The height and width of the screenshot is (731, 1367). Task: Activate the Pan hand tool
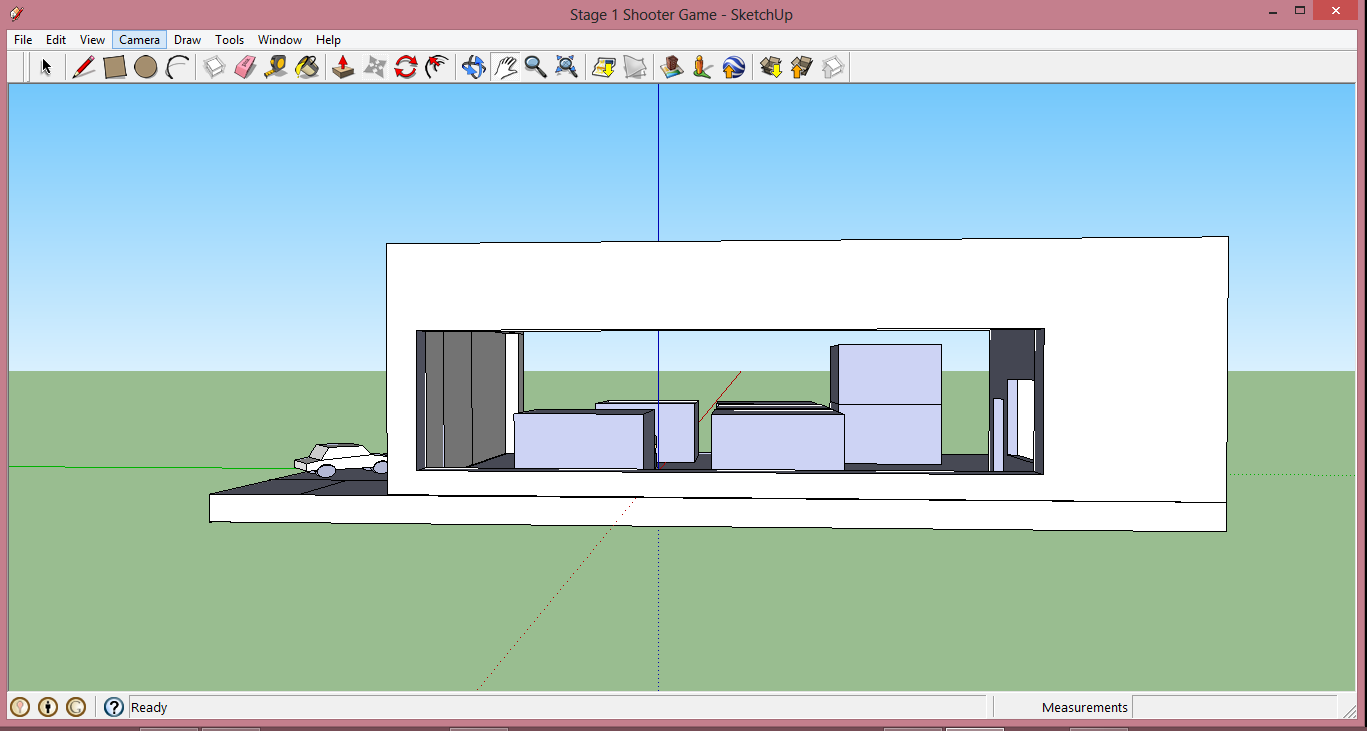point(505,66)
